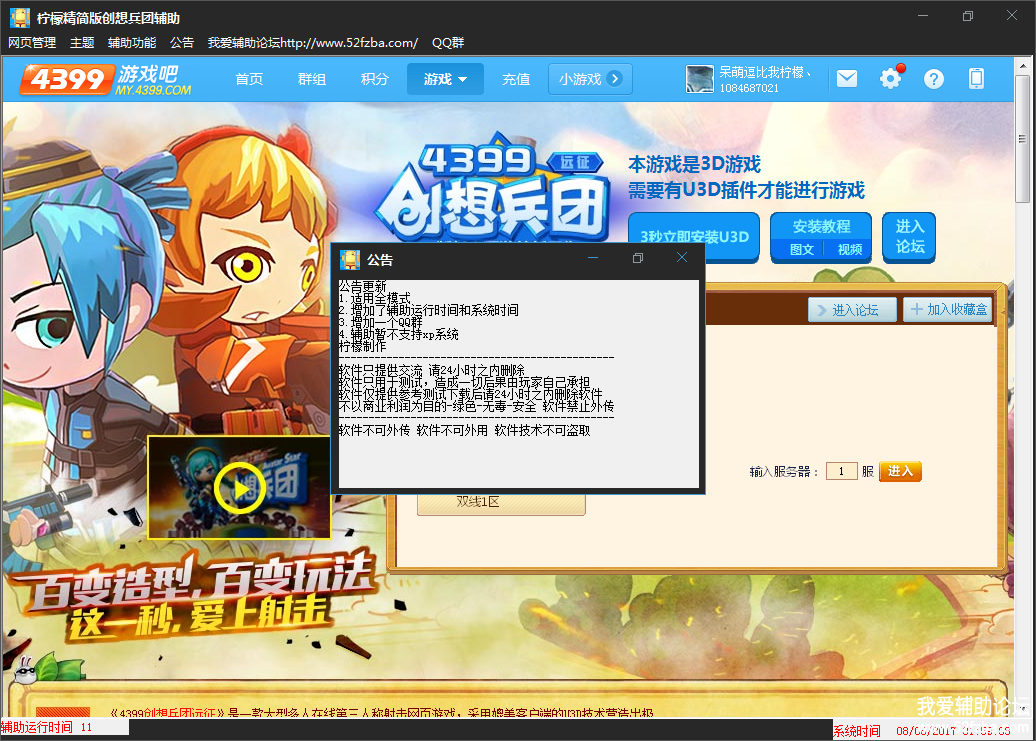This screenshot has width=1036, height=741.
Task: Click 3秒立即安装U3D button
Action: (x=694, y=236)
